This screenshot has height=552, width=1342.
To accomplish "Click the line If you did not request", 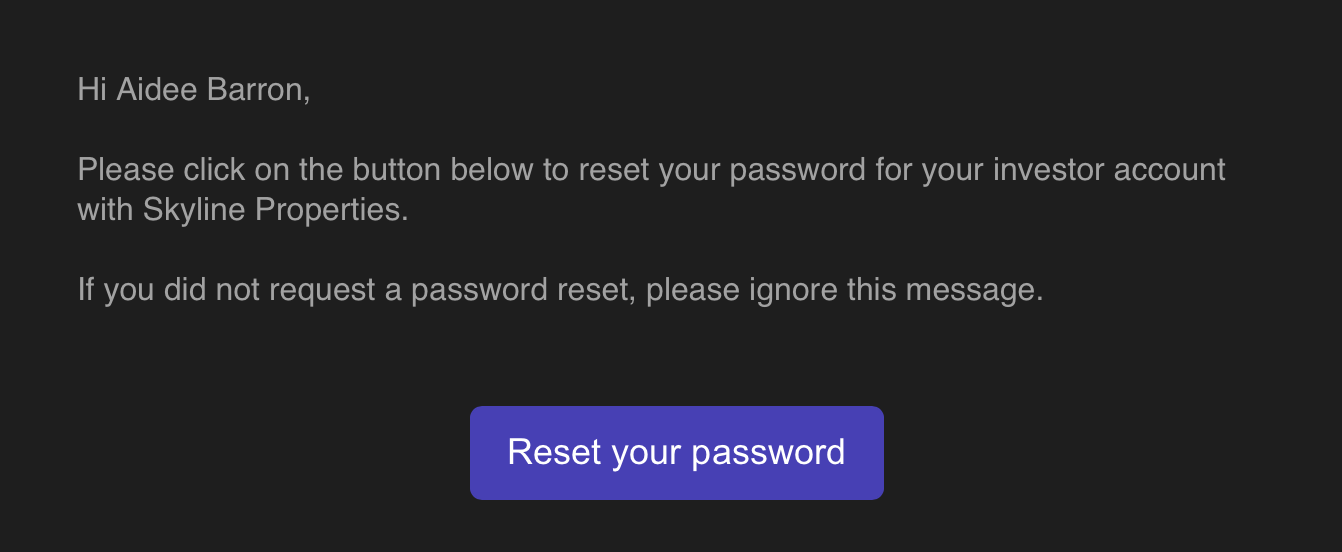I will point(560,291).
